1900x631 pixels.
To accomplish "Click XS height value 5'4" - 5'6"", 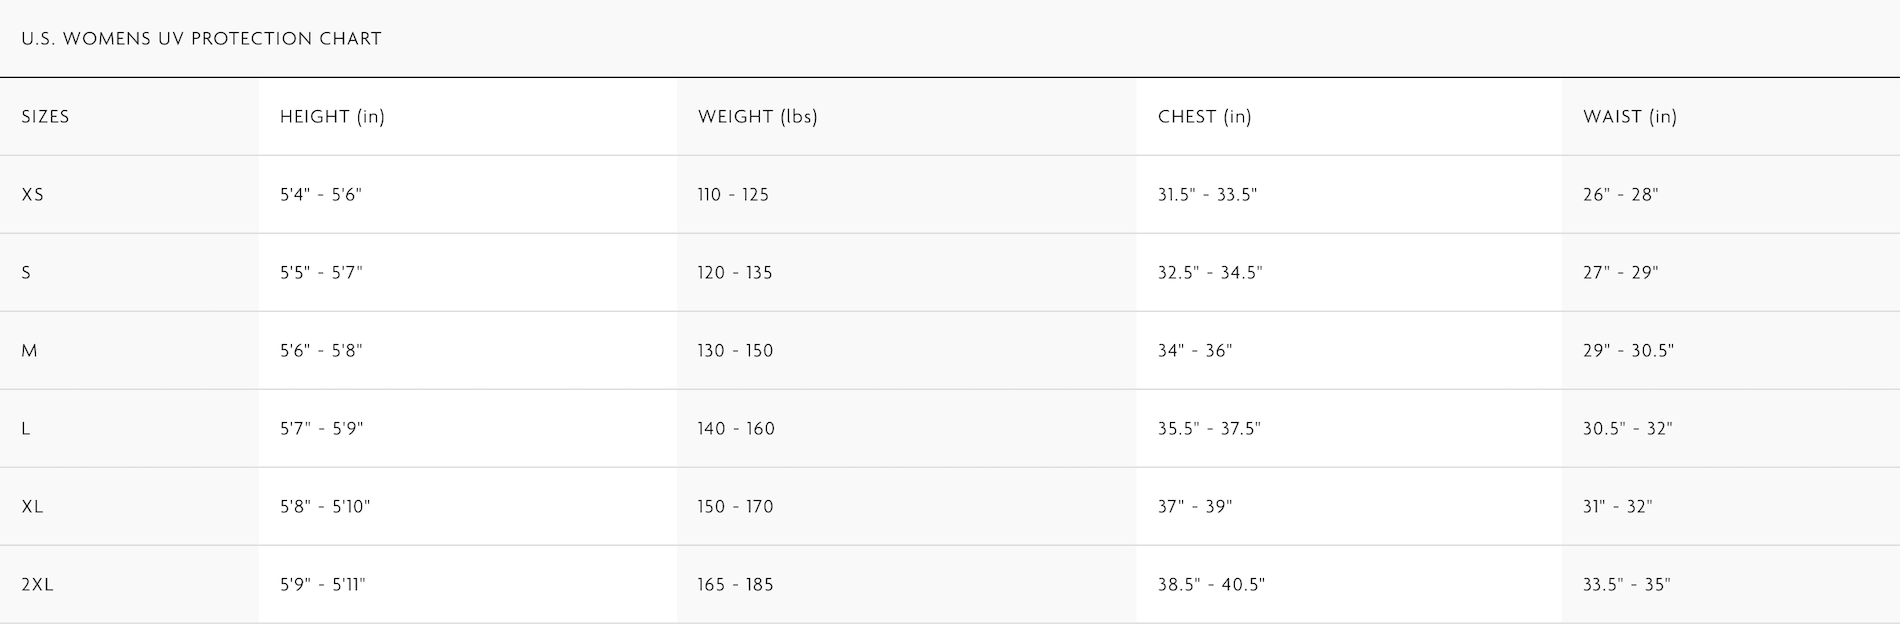I will [x=321, y=195].
